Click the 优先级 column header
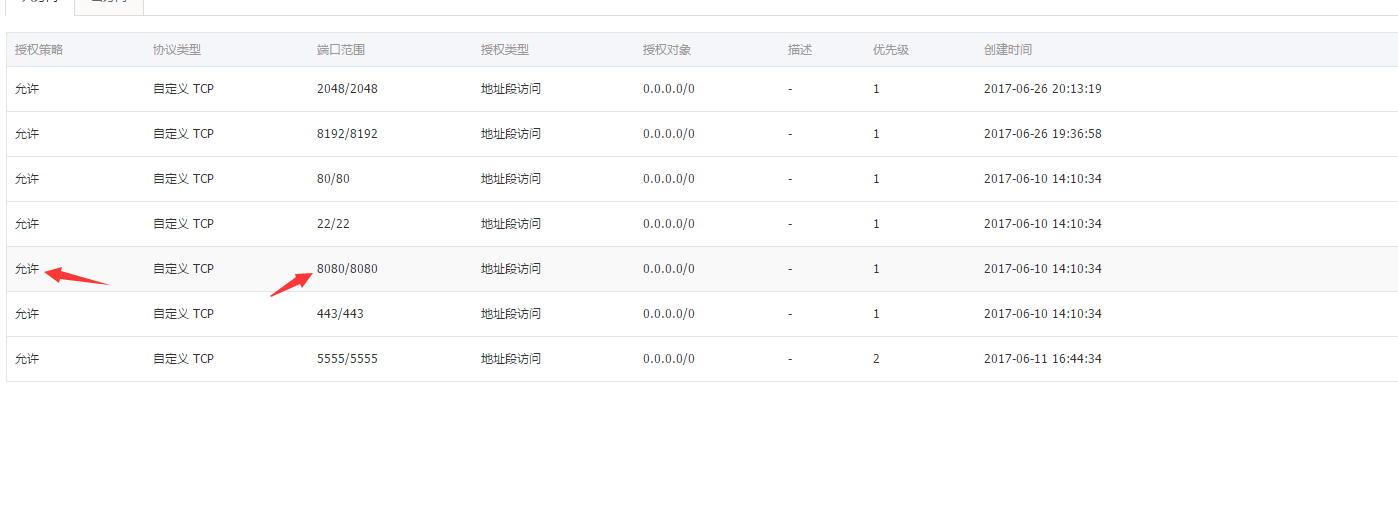Viewport: 1398px width, 513px height. click(891, 49)
